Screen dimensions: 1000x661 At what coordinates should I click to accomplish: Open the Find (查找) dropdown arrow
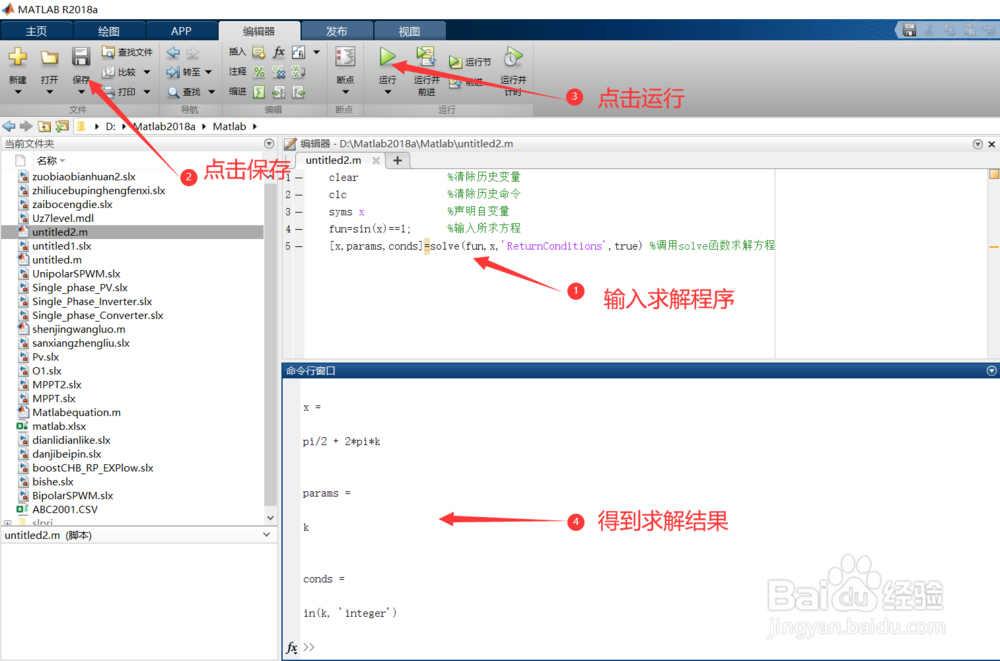(211, 92)
